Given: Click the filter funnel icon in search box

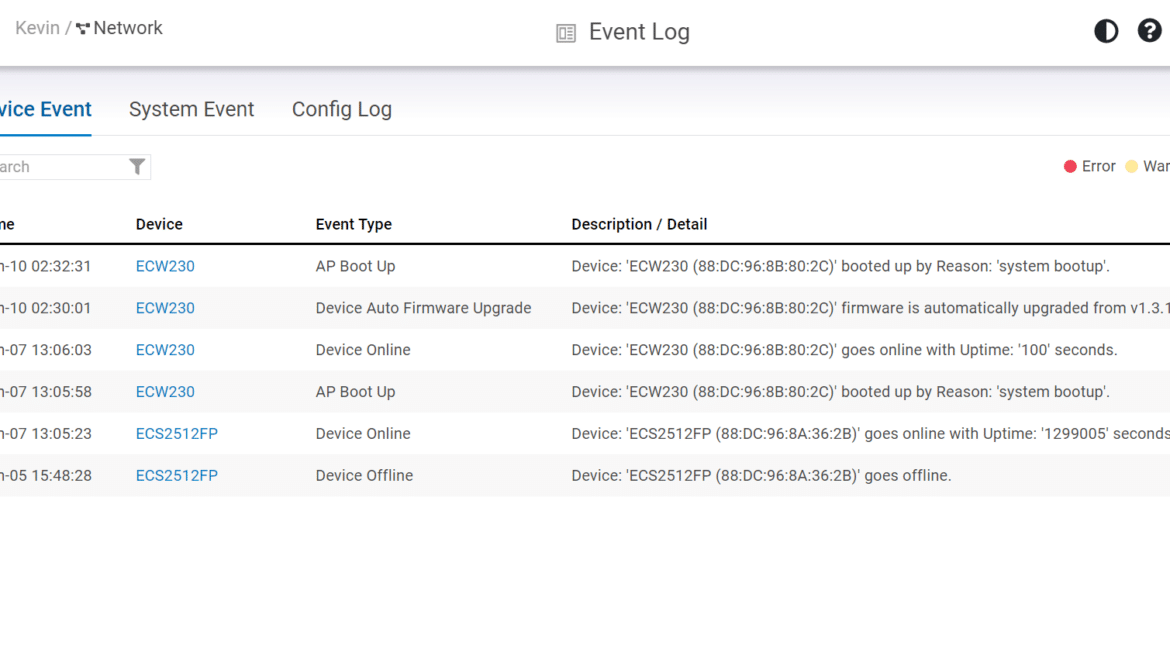Looking at the screenshot, I should pyautogui.click(x=137, y=166).
